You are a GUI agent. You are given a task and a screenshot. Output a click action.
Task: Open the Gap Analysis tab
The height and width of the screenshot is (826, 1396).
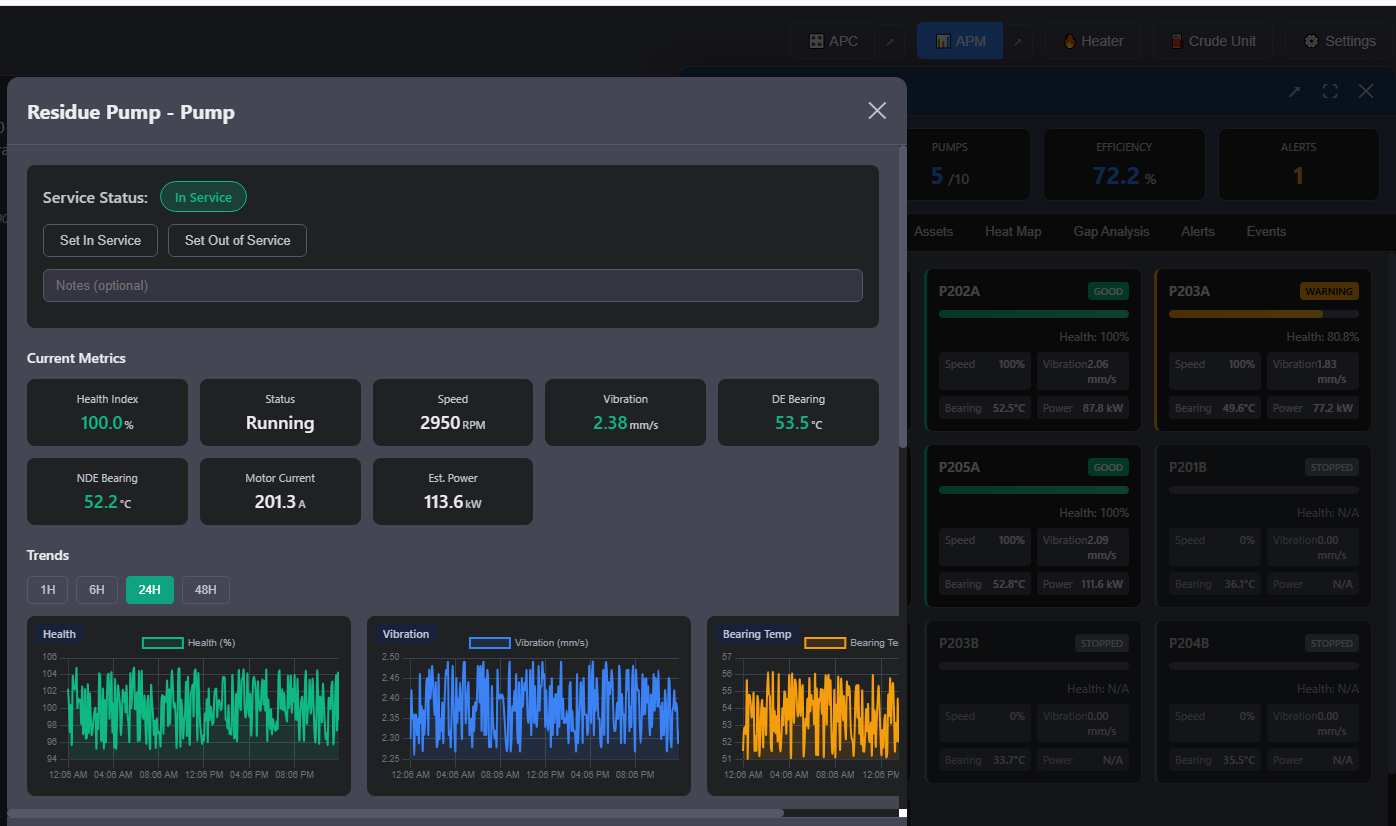[x=1111, y=231]
